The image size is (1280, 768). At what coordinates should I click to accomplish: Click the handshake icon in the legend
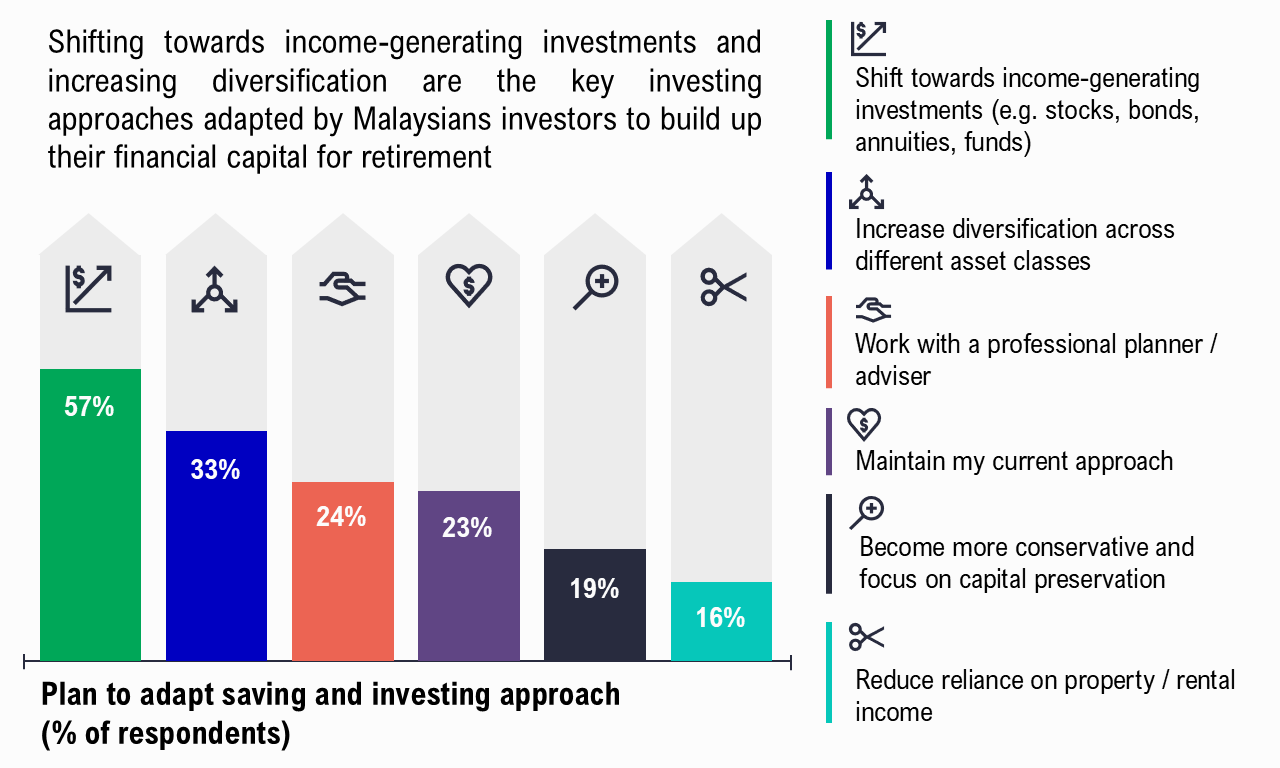click(872, 310)
